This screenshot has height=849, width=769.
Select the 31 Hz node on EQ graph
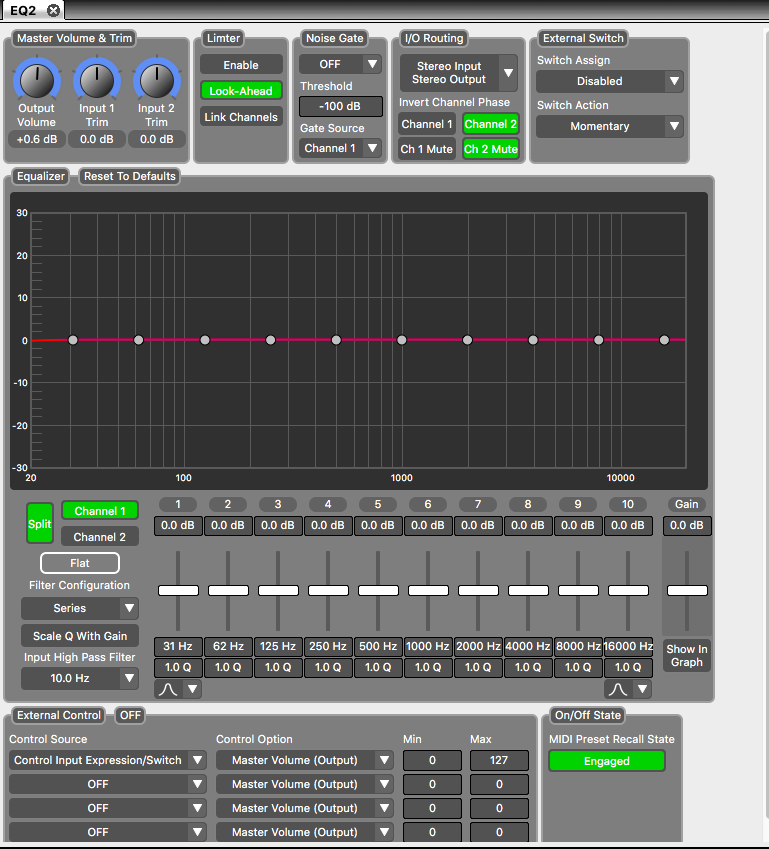tap(73, 340)
